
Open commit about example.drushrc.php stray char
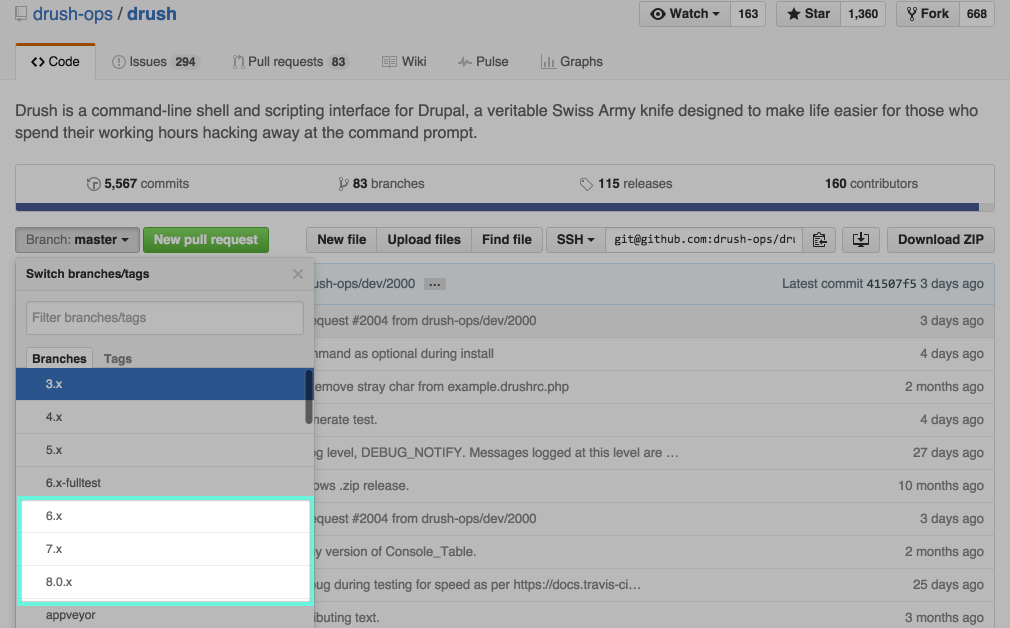point(442,386)
